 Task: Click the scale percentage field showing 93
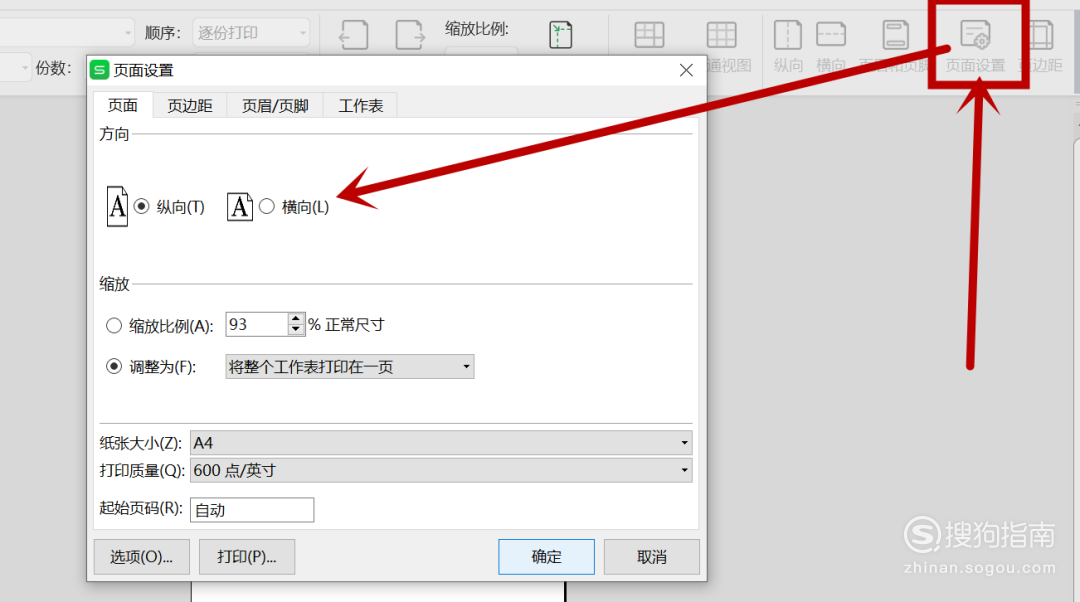point(257,324)
